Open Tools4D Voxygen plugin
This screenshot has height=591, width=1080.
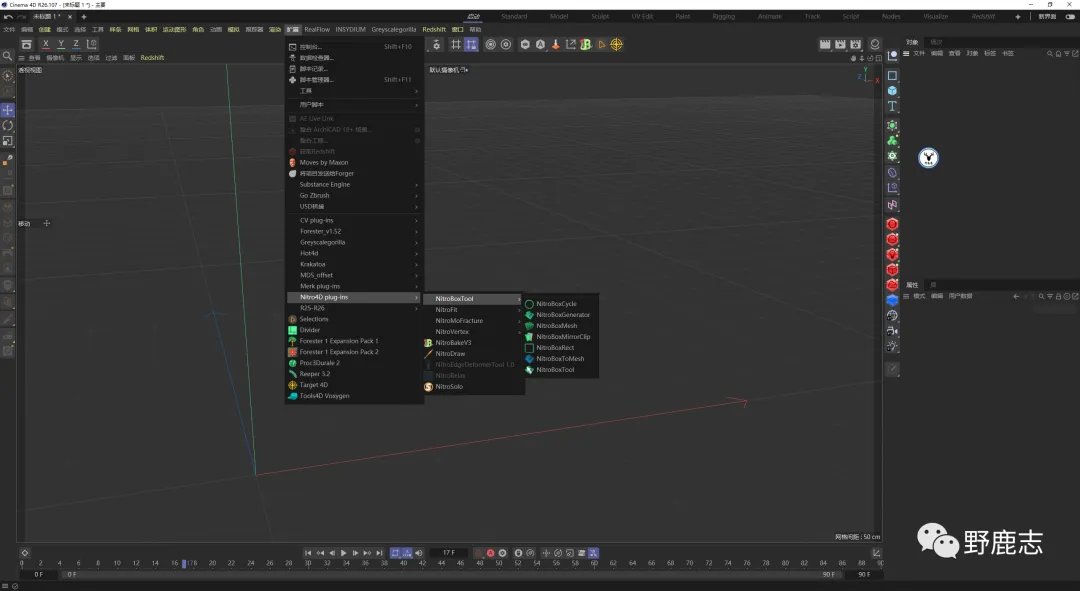click(x=354, y=396)
